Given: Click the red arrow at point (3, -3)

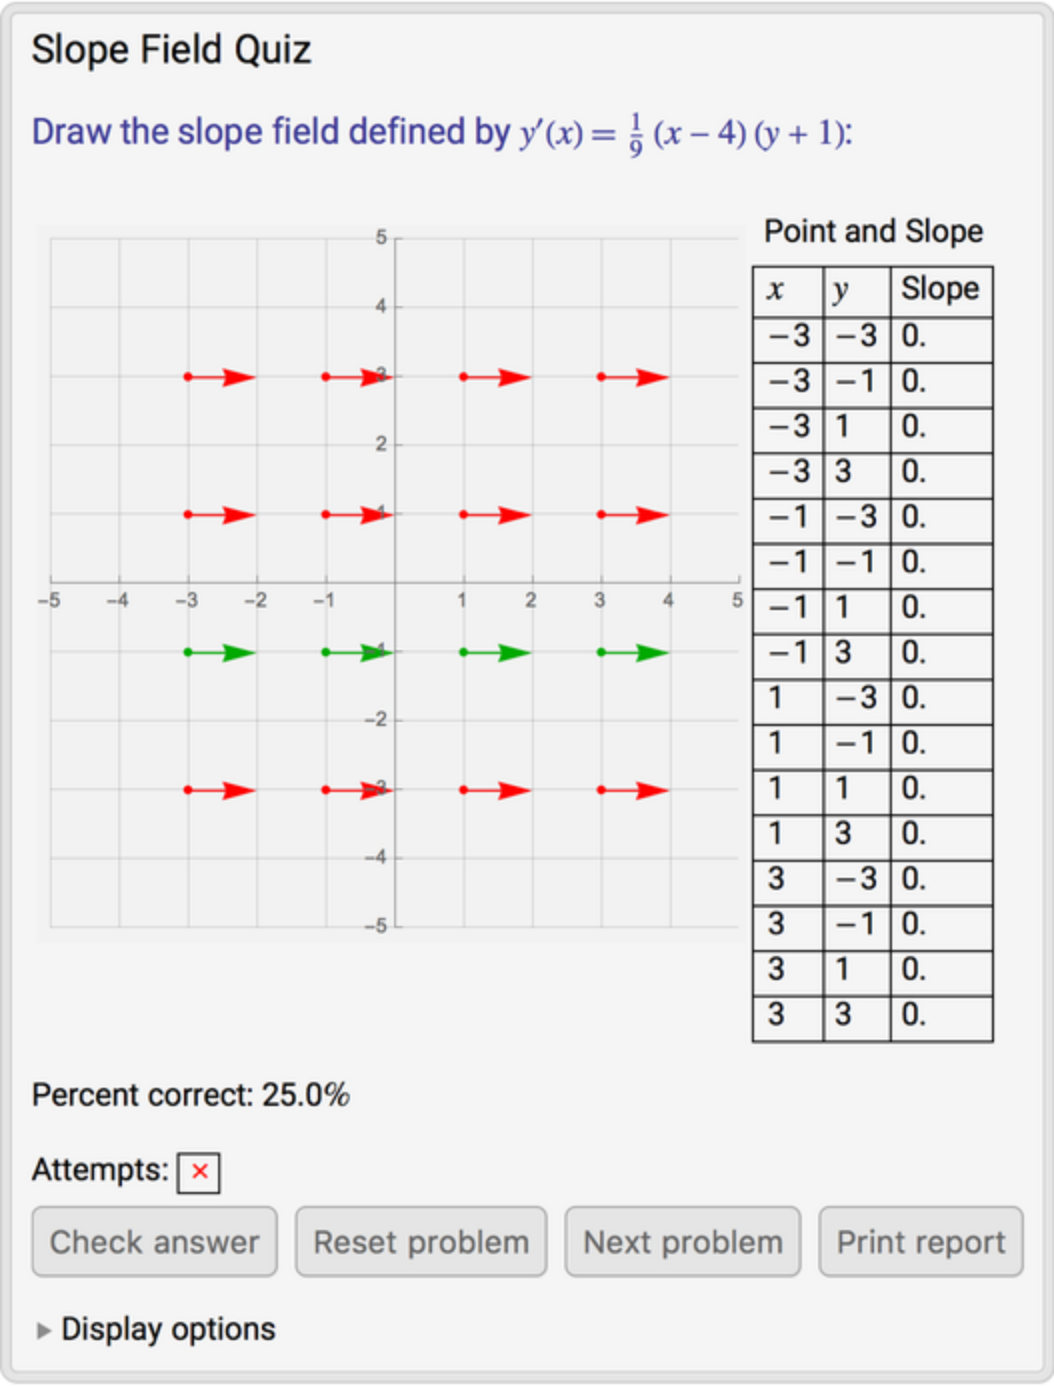Looking at the screenshot, I should 634,790.
